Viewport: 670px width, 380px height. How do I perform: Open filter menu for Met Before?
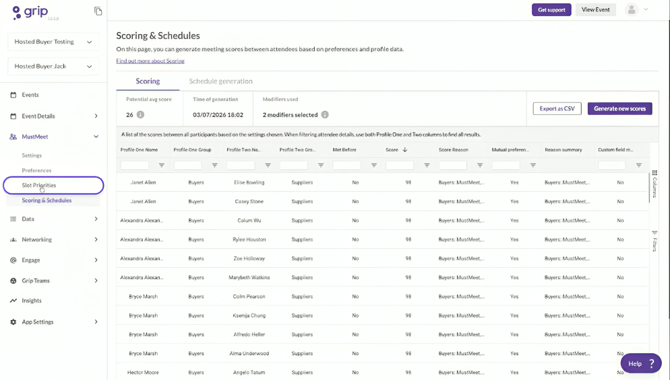pyautogui.click(x=373, y=165)
